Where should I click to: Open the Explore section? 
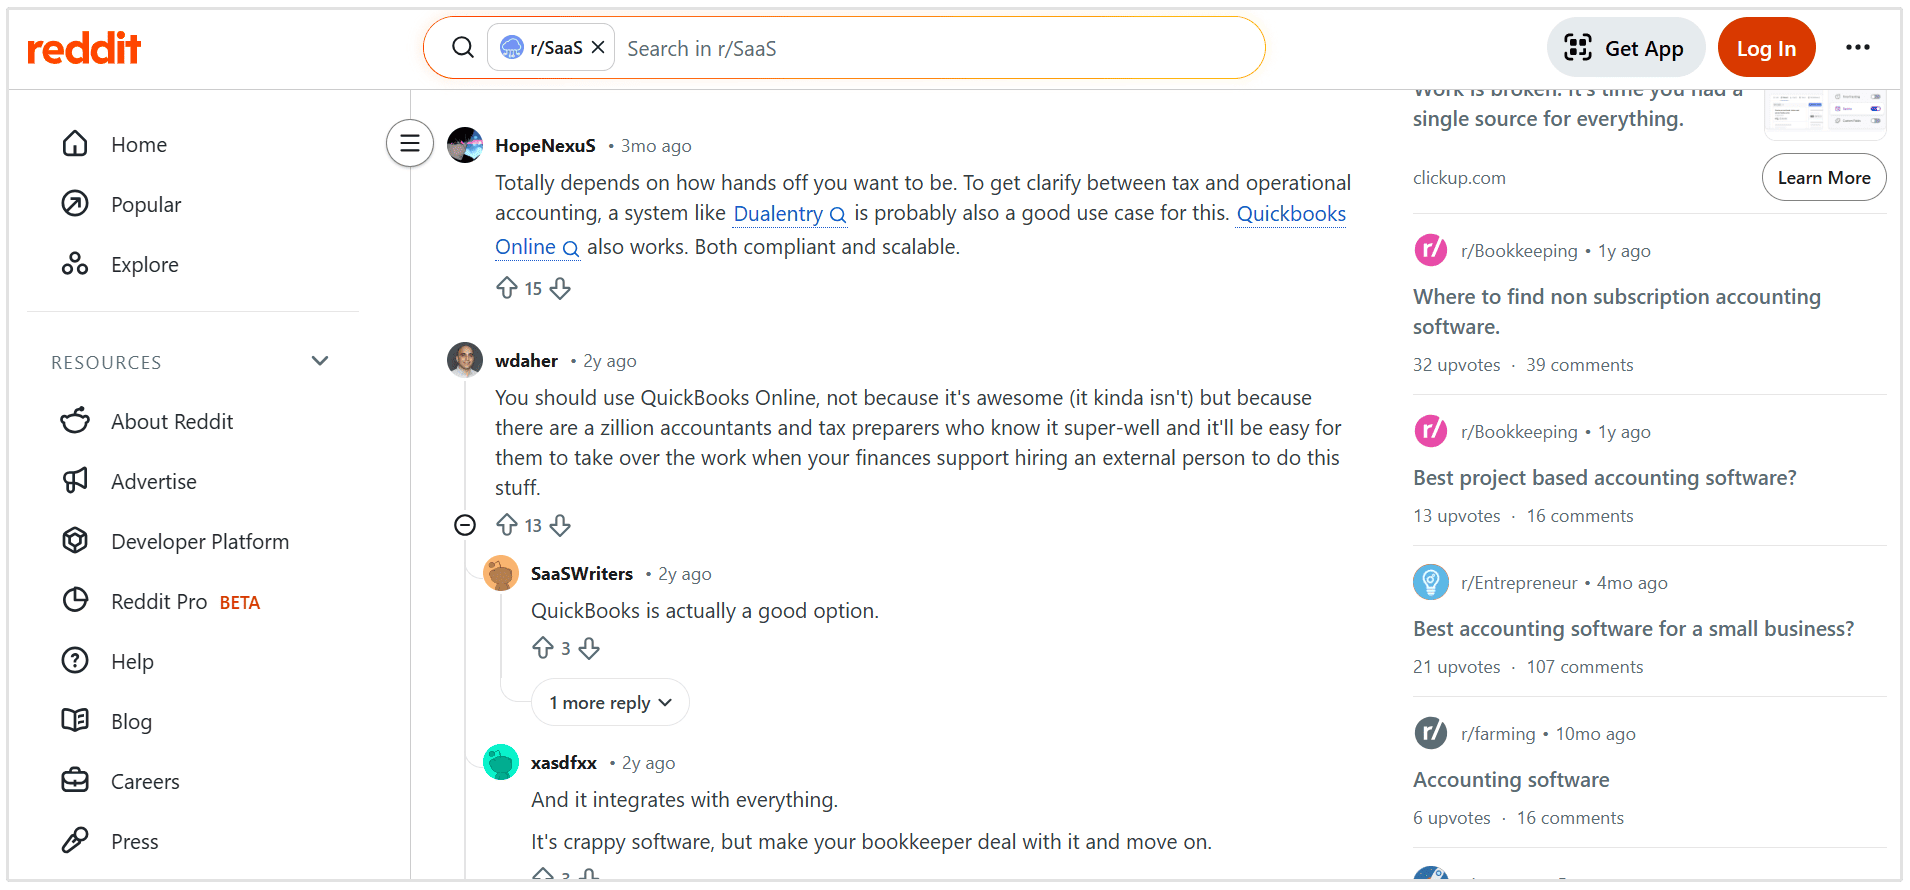tap(145, 264)
